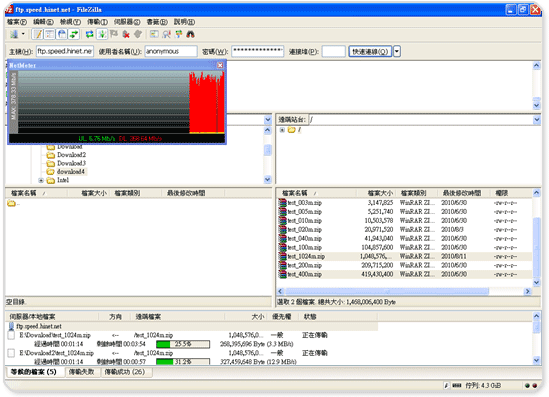Click the blue refresh file lists icon
This screenshot has width=549, height=397.
(90, 34)
